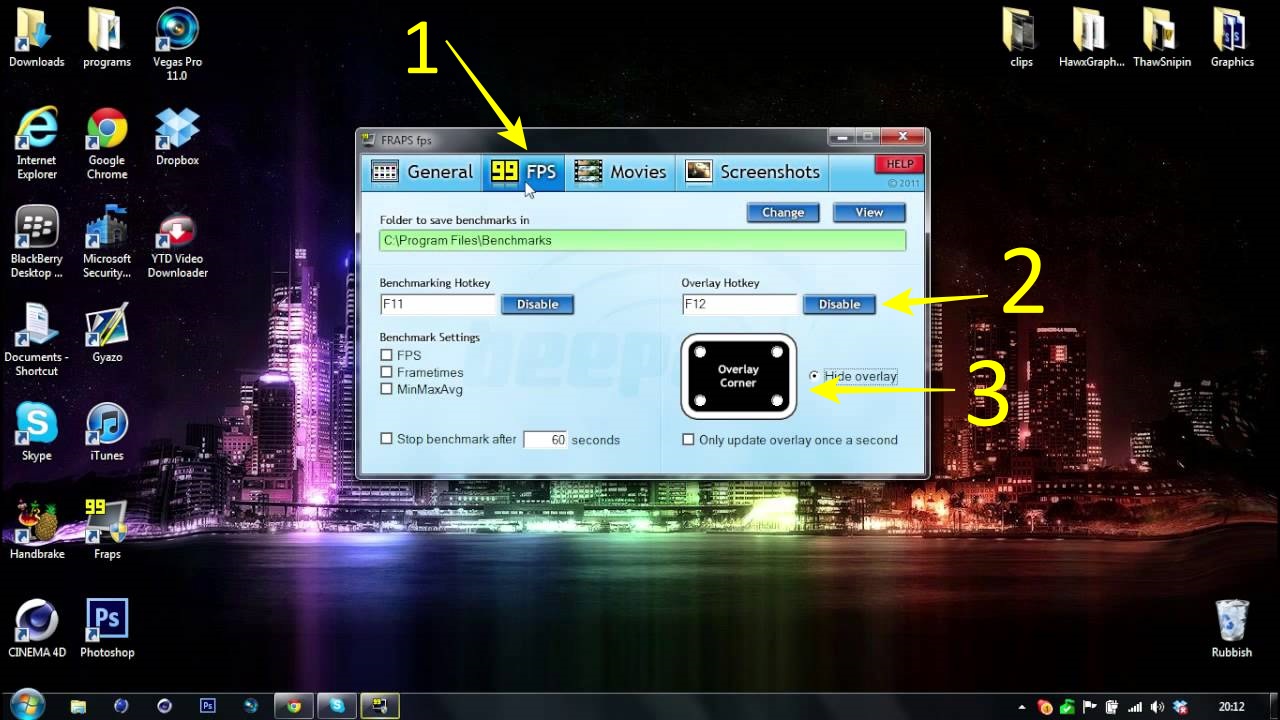Toggle Stop benchmark after seconds checkbox
1280x720 pixels.
[x=386, y=439]
